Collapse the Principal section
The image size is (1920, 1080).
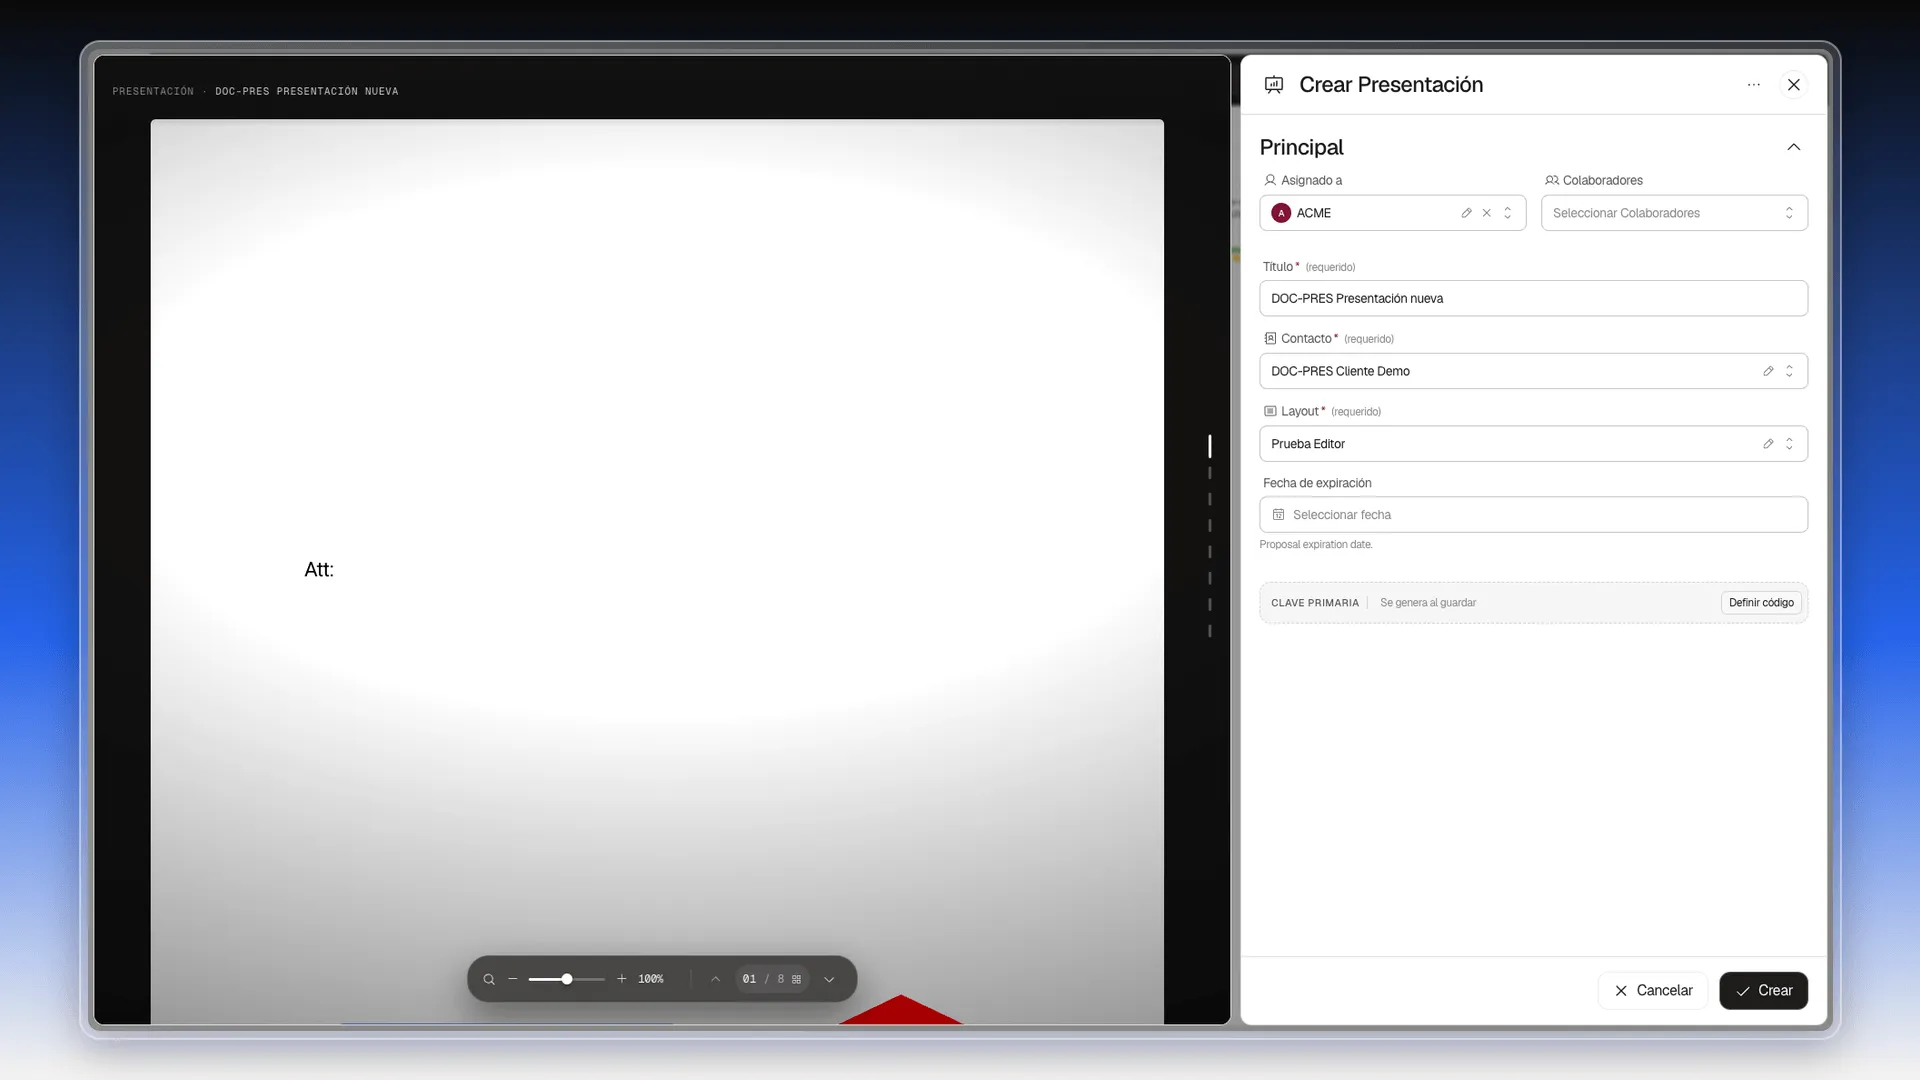[1794, 147]
